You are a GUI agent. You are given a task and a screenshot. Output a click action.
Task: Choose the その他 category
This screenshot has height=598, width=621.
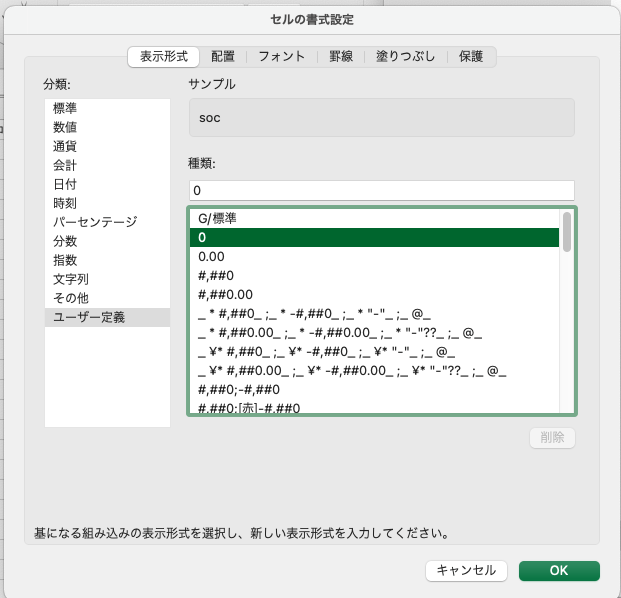[107, 298]
